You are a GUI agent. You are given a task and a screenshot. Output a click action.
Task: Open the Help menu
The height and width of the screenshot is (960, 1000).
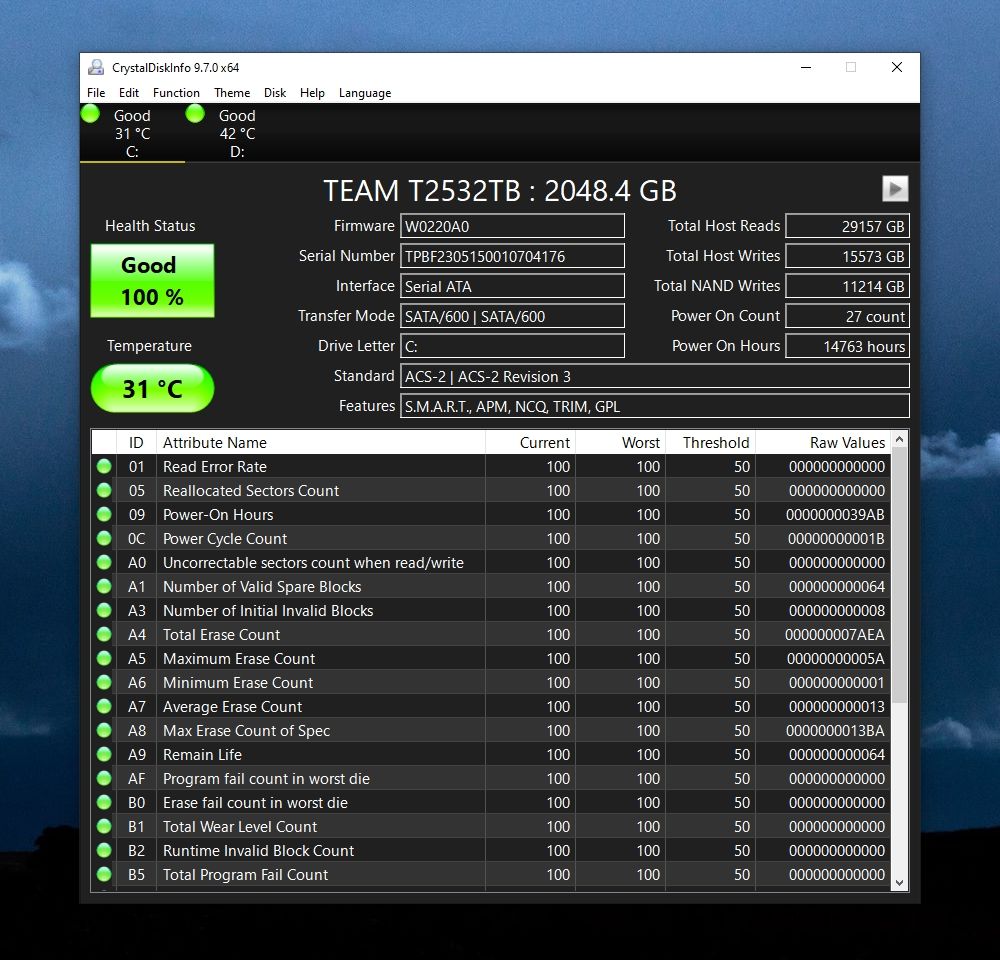[x=312, y=93]
